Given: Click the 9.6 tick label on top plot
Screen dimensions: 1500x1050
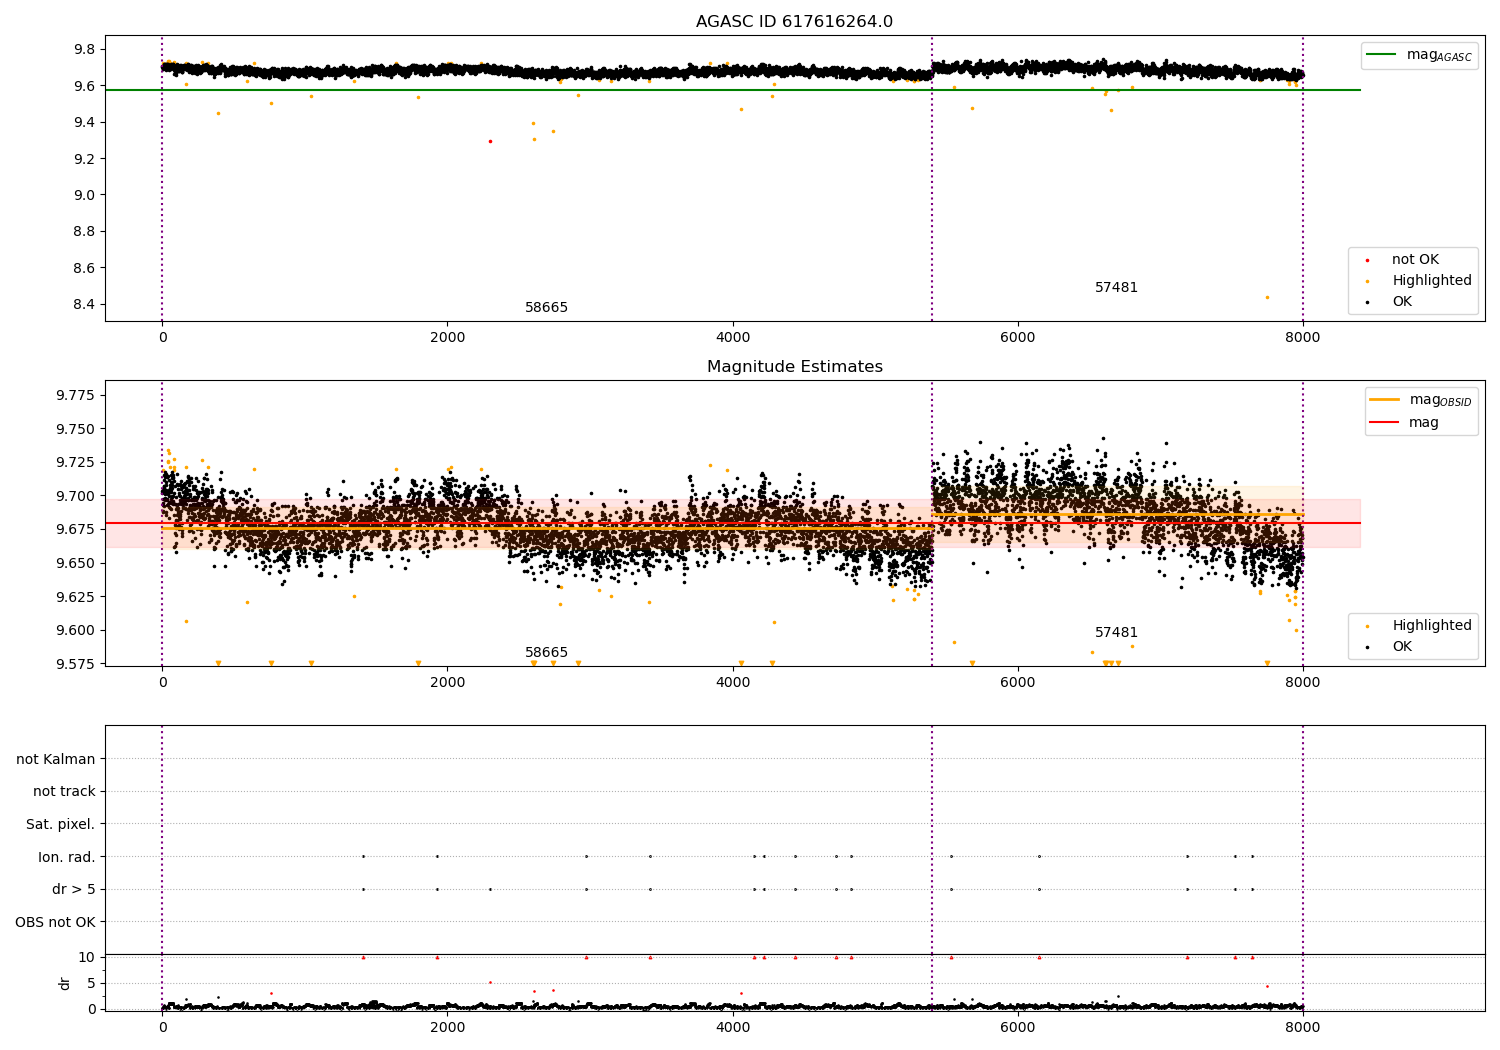Looking at the screenshot, I should coord(85,87).
